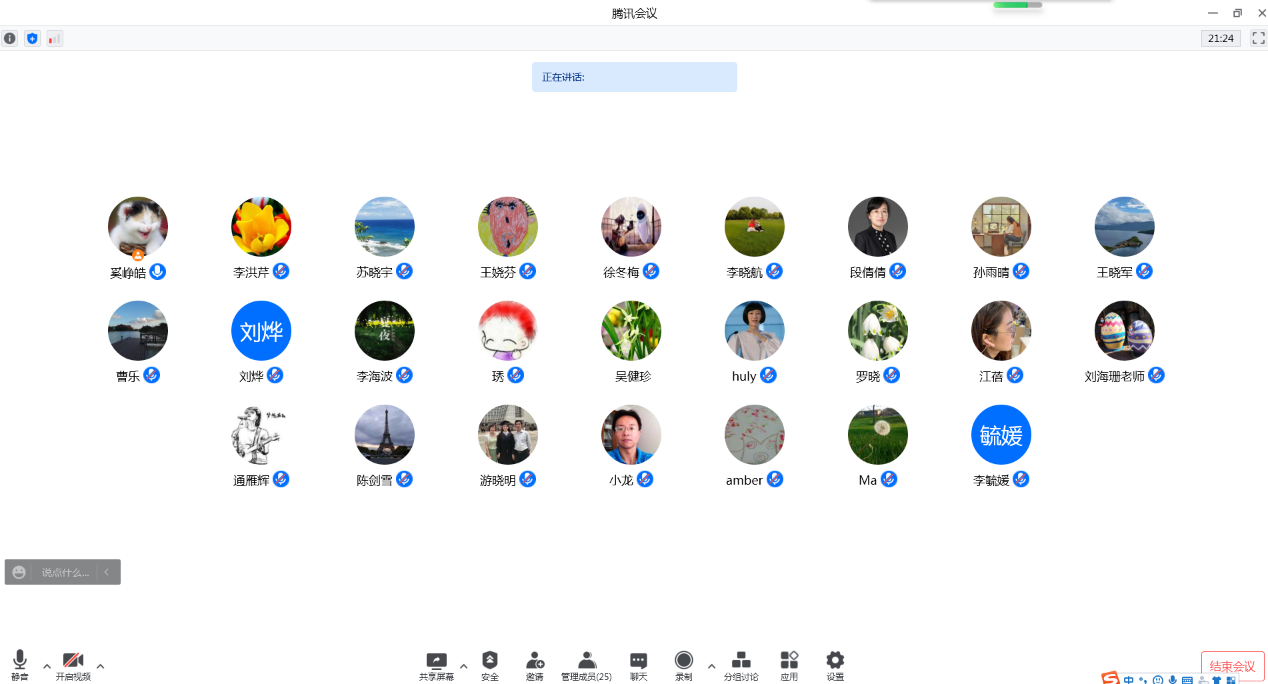
Task: Click the Invite (邀请) icon
Action: pyautogui.click(x=535, y=665)
